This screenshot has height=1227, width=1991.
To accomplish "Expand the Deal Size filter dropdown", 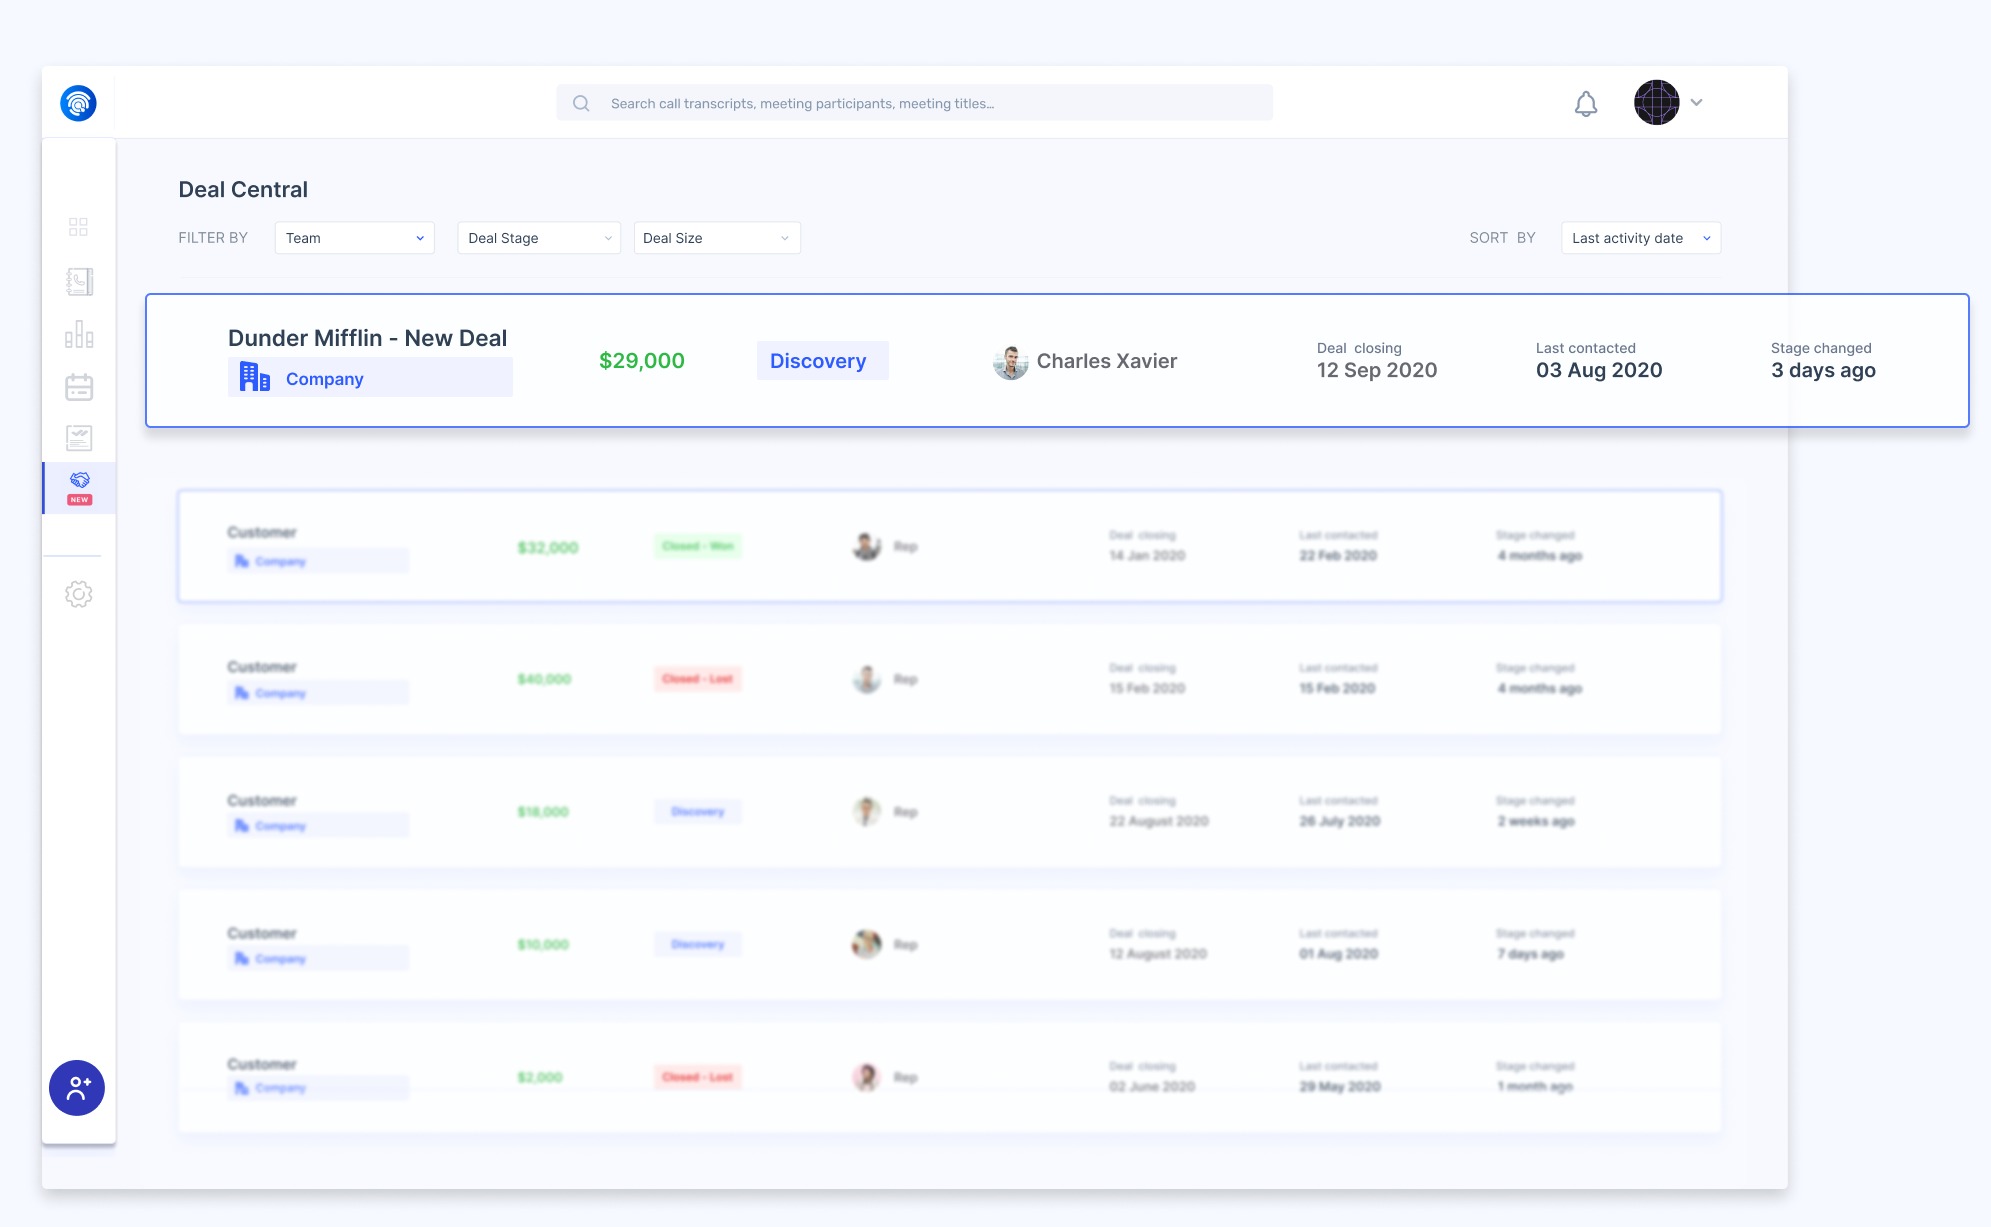I will click(x=716, y=238).
